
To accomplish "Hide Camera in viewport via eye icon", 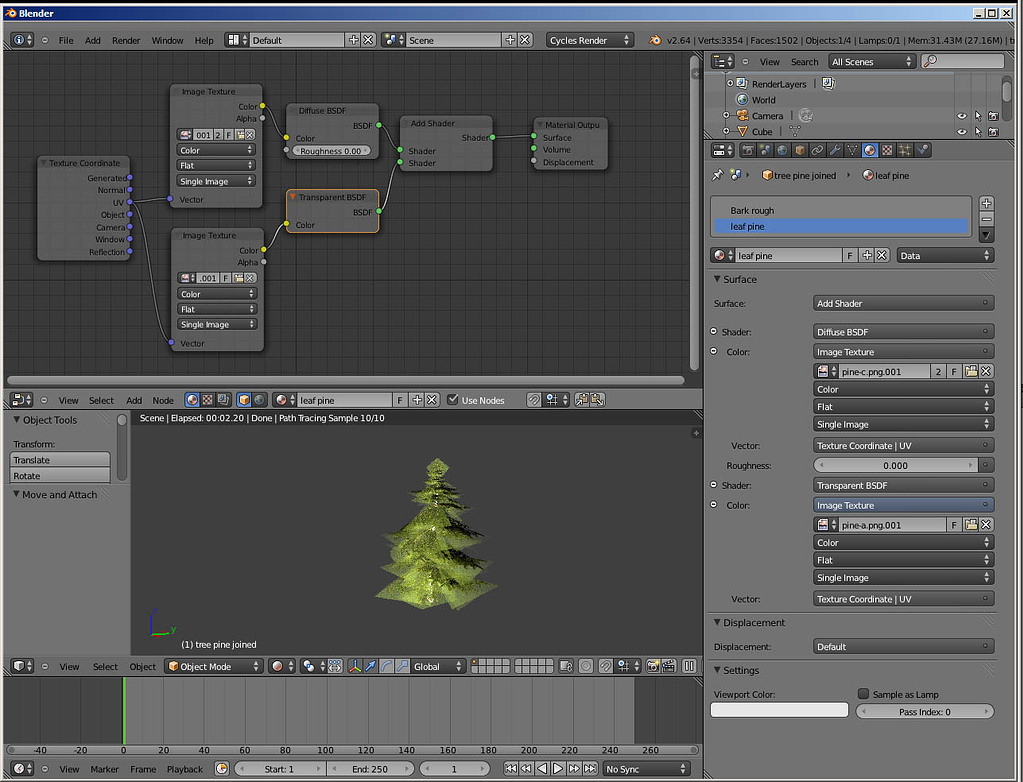I will pyautogui.click(x=962, y=115).
